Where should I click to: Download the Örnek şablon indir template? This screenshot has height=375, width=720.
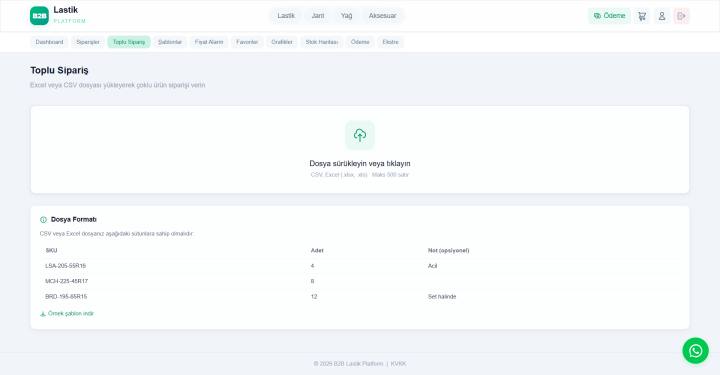pyautogui.click(x=67, y=314)
